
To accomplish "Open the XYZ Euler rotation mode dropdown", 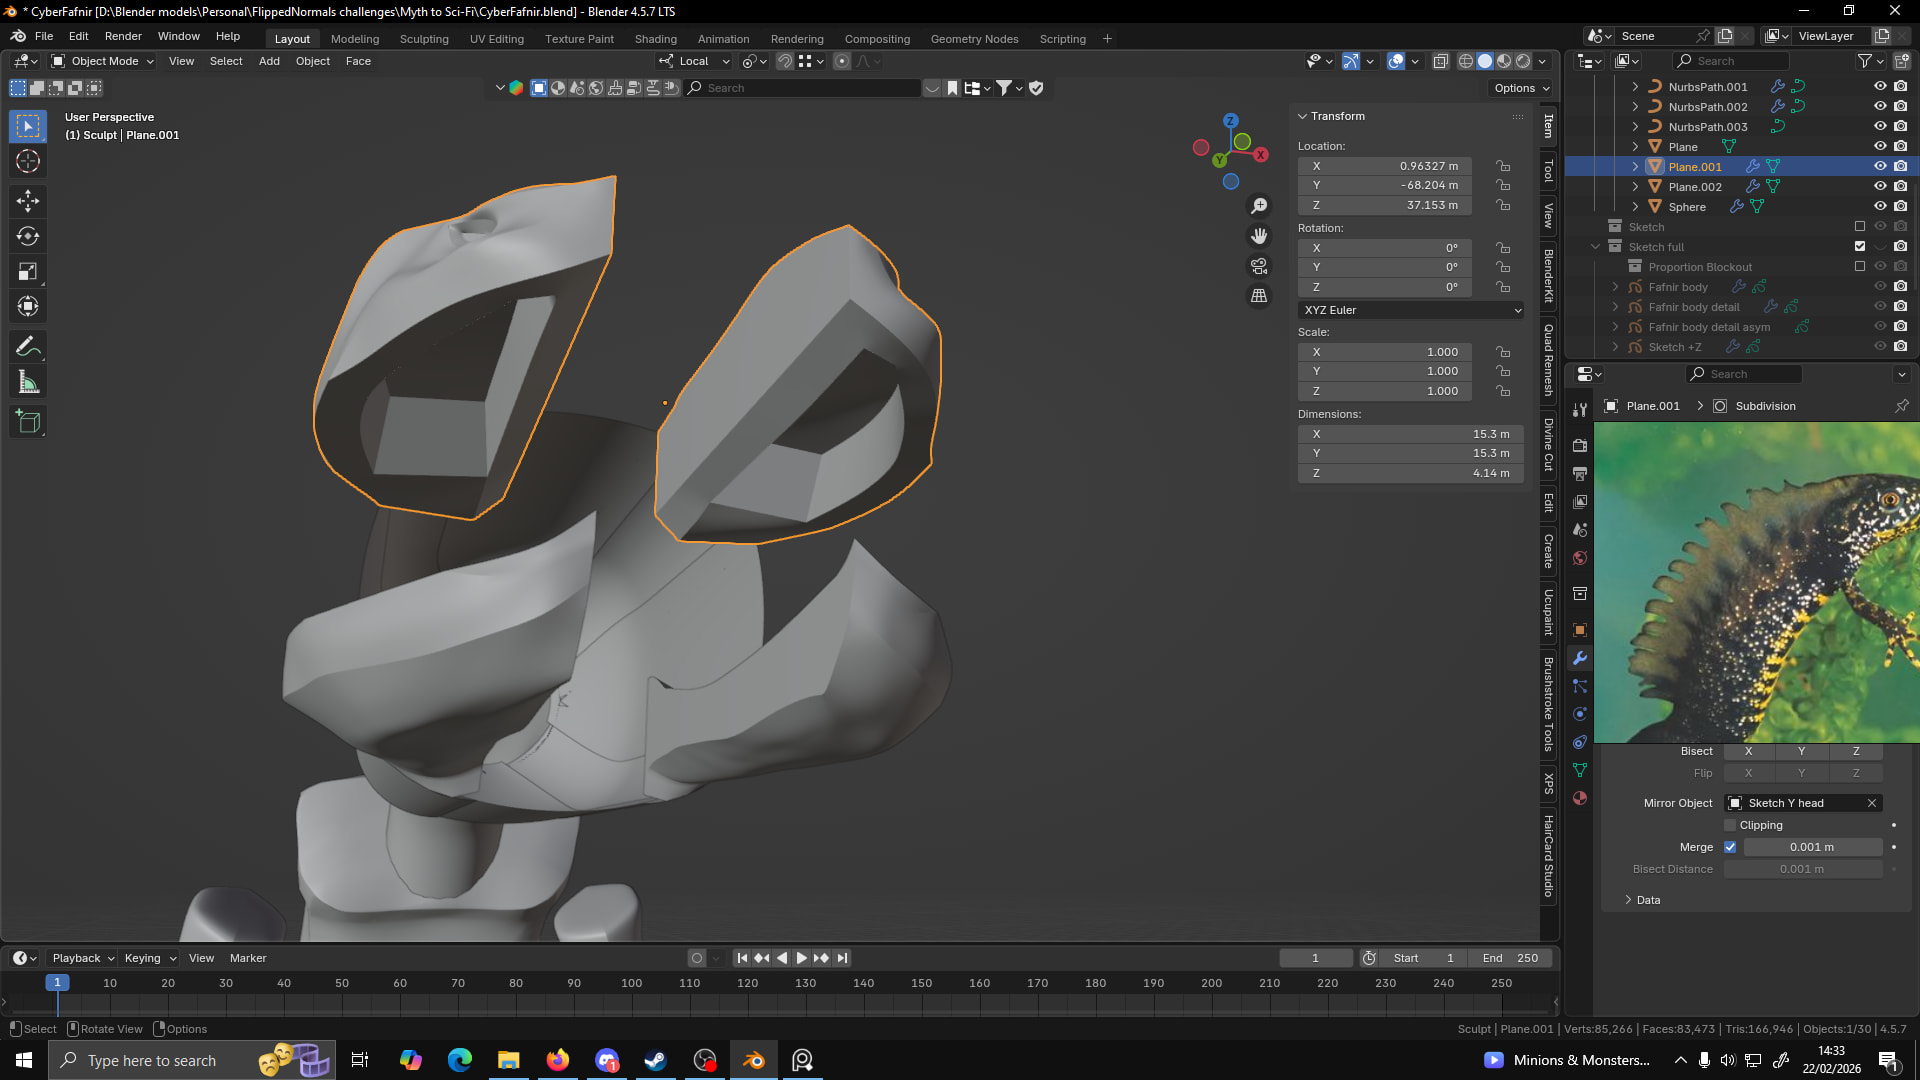I will 1411,310.
